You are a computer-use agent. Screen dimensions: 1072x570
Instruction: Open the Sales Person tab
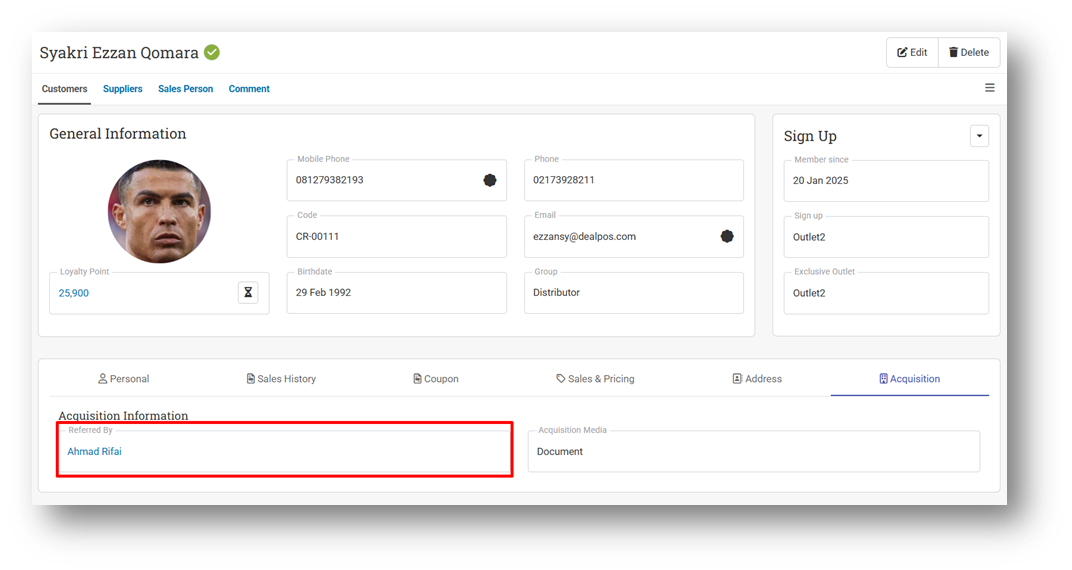click(x=185, y=89)
